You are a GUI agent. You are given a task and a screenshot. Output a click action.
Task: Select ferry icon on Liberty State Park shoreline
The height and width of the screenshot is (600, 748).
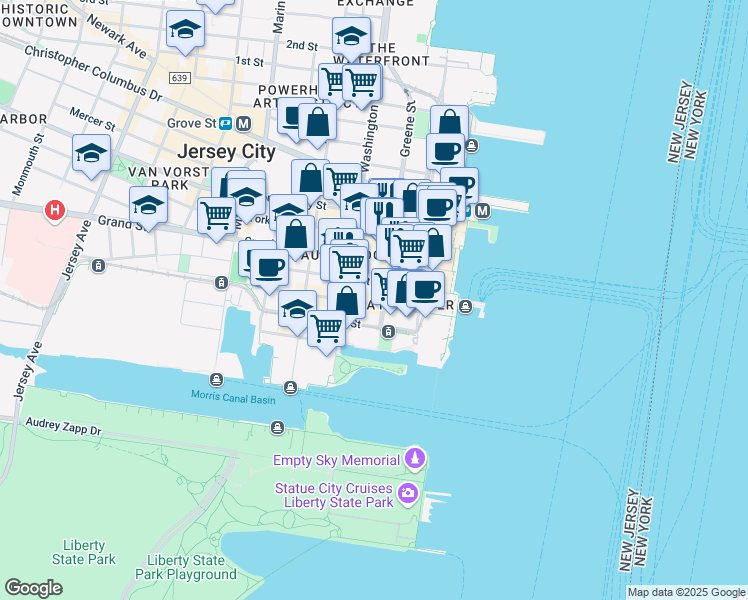[x=278, y=427]
